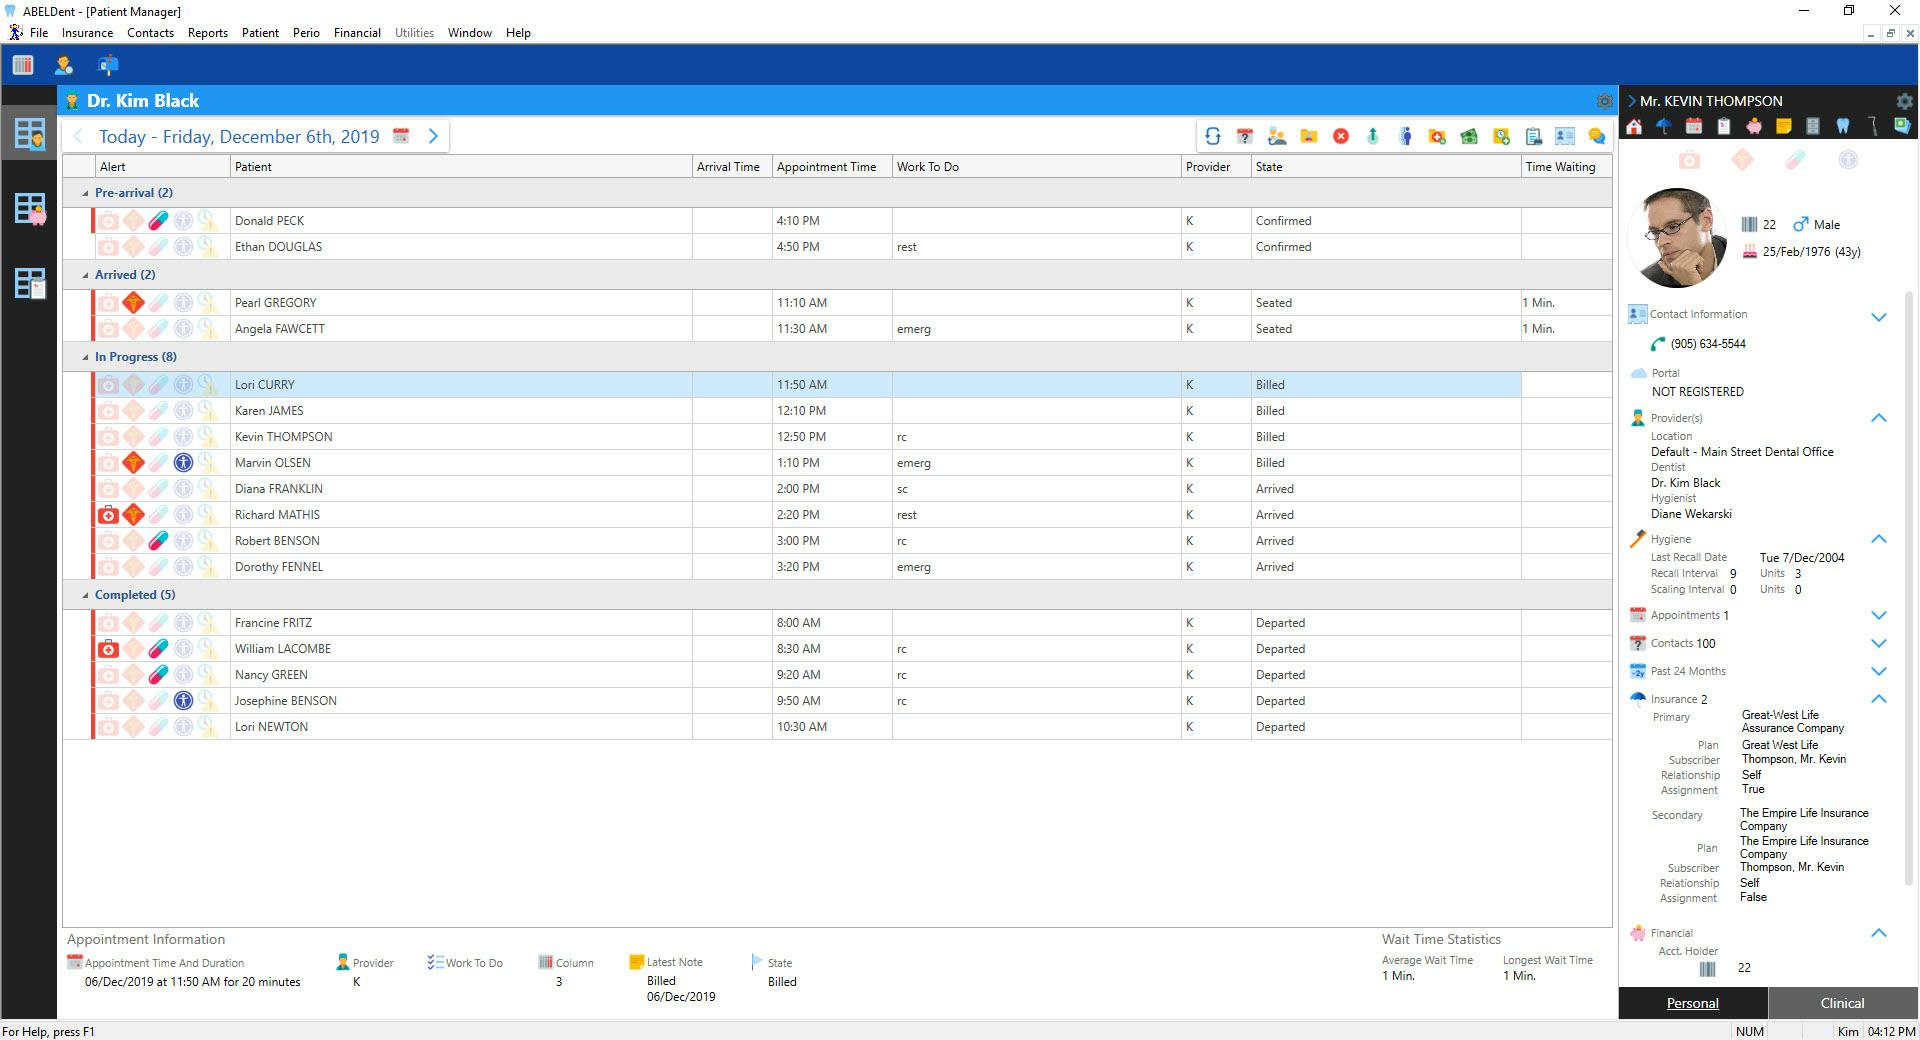
Task: Open the calendar picker next to today's date
Action: (401, 136)
